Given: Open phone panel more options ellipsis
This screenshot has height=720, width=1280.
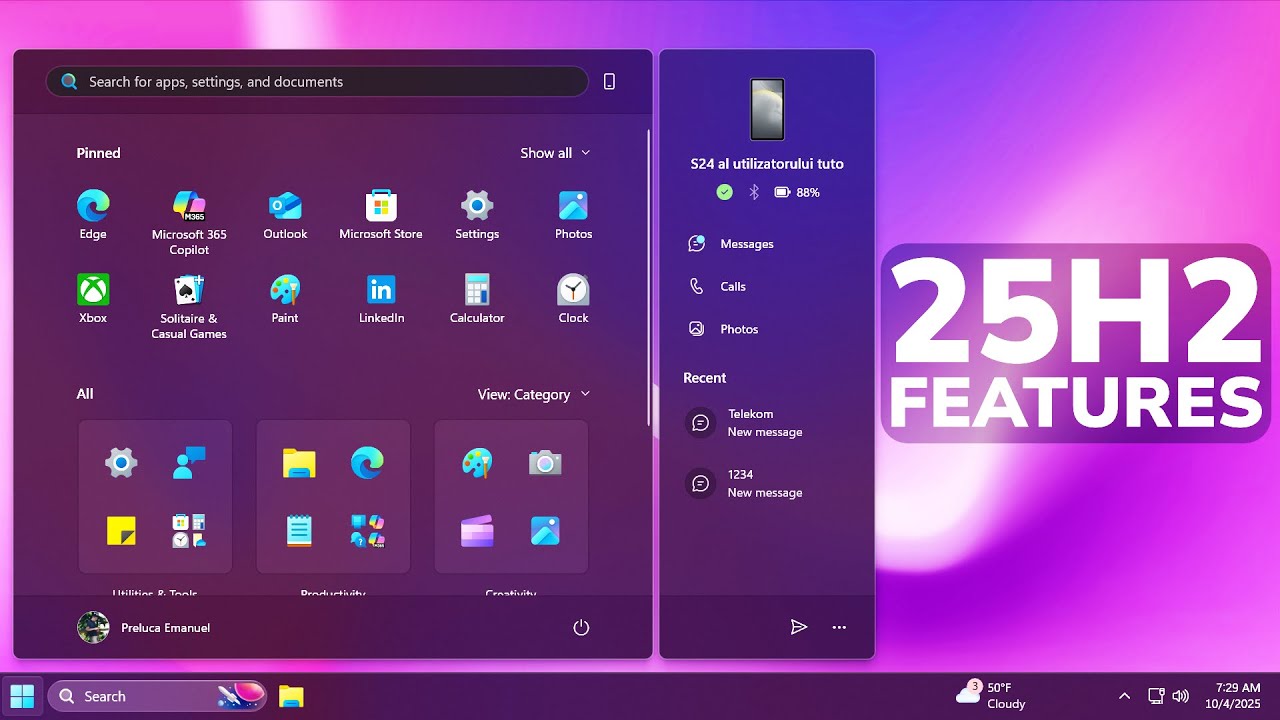Looking at the screenshot, I should click(x=839, y=627).
